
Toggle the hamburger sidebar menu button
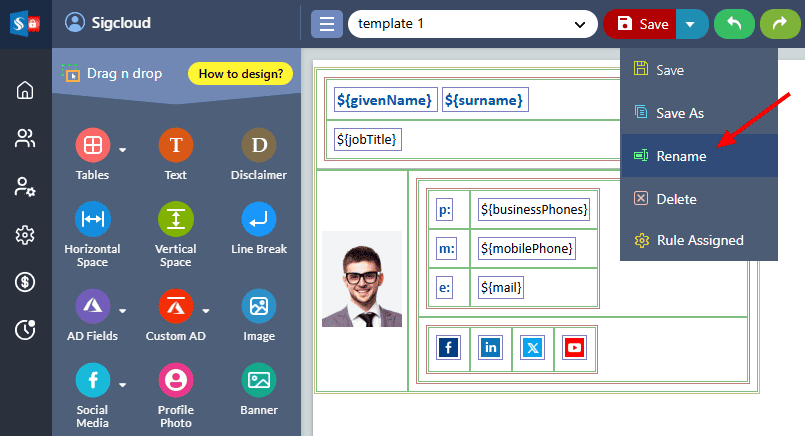[x=326, y=24]
